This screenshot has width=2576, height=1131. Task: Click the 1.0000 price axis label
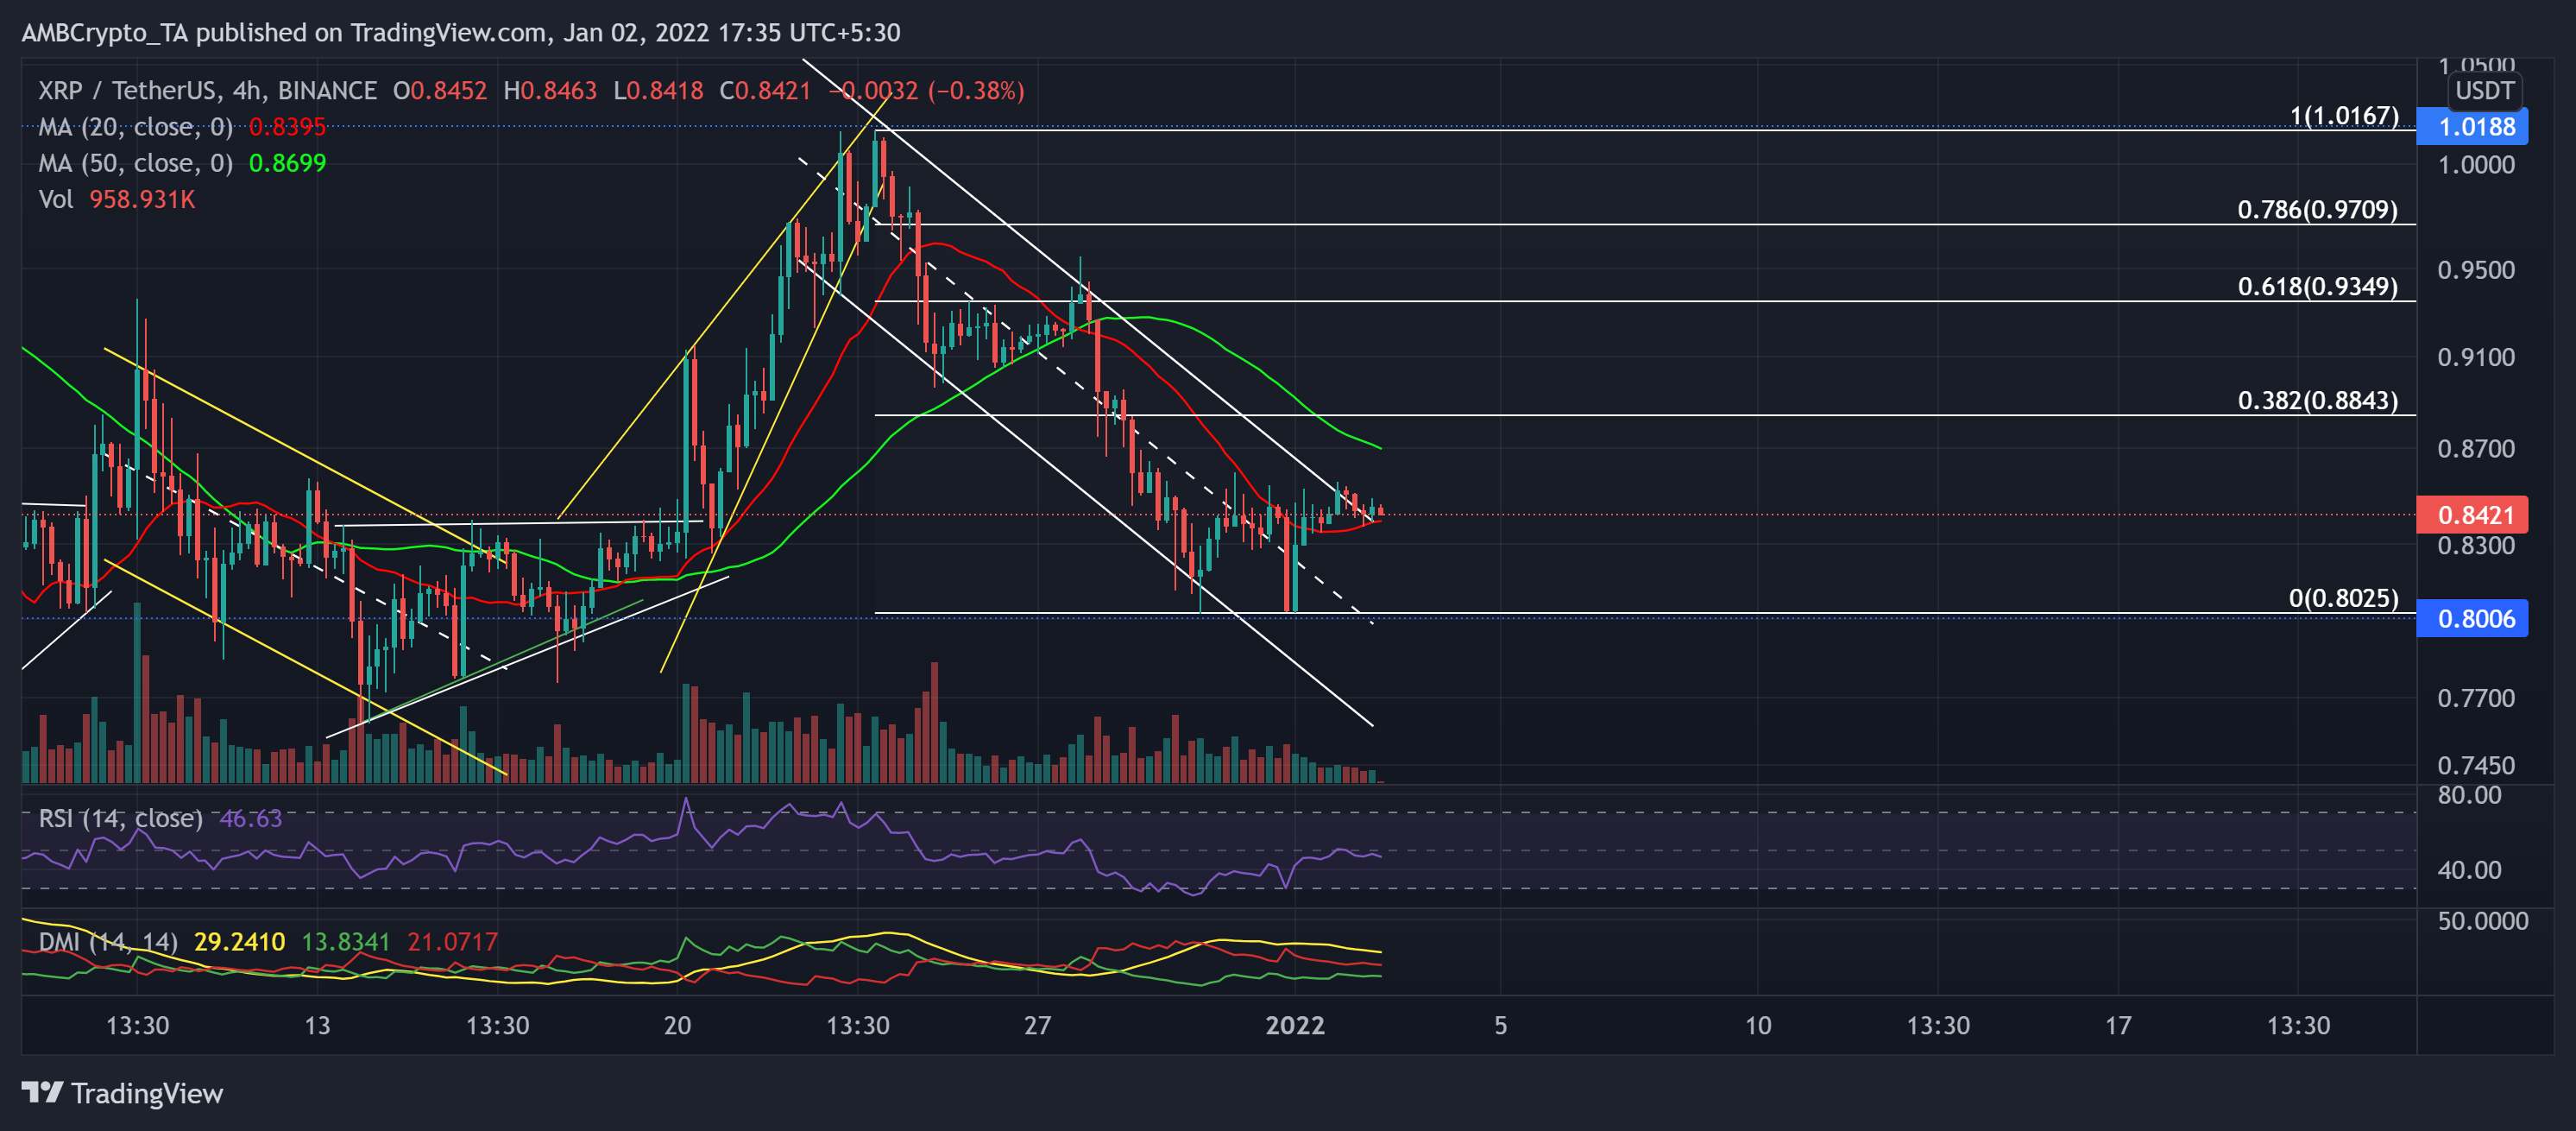(x=2475, y=165)
